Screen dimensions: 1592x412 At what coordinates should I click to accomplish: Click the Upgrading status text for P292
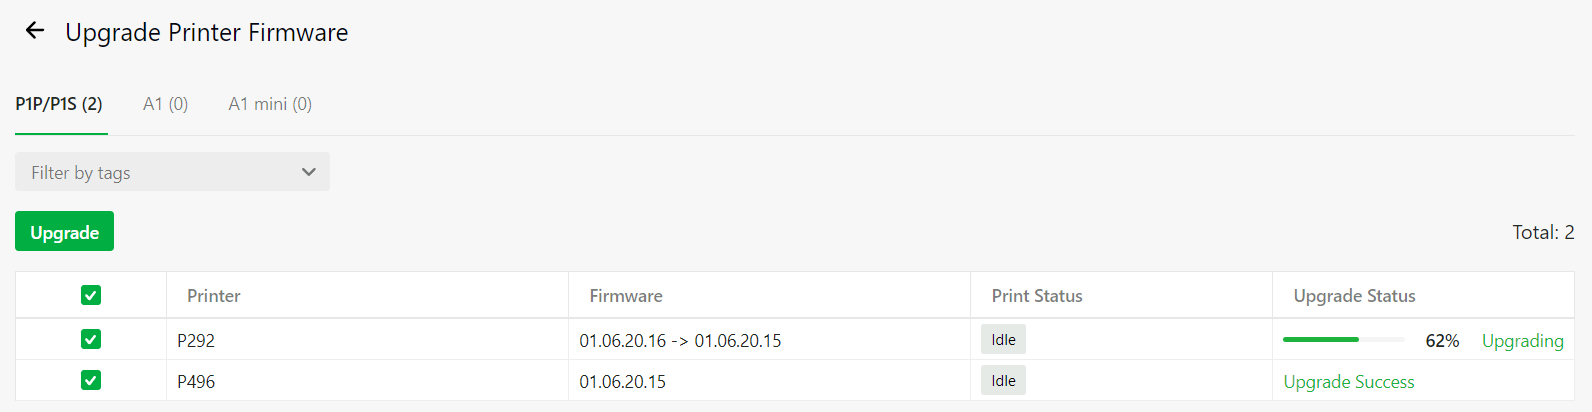point(1522,341)
